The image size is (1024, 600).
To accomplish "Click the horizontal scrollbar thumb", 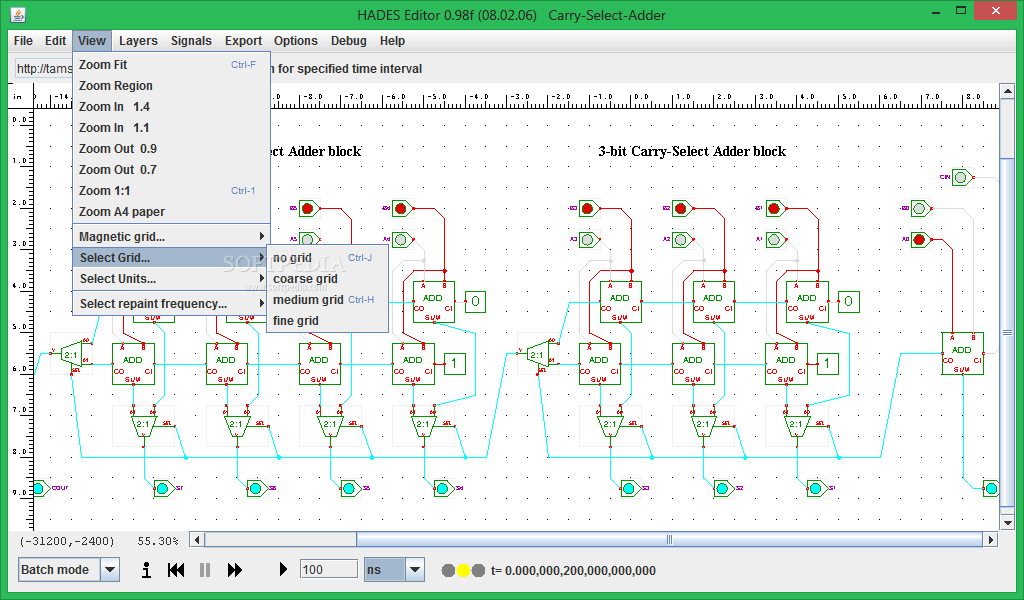I will 669,539.
